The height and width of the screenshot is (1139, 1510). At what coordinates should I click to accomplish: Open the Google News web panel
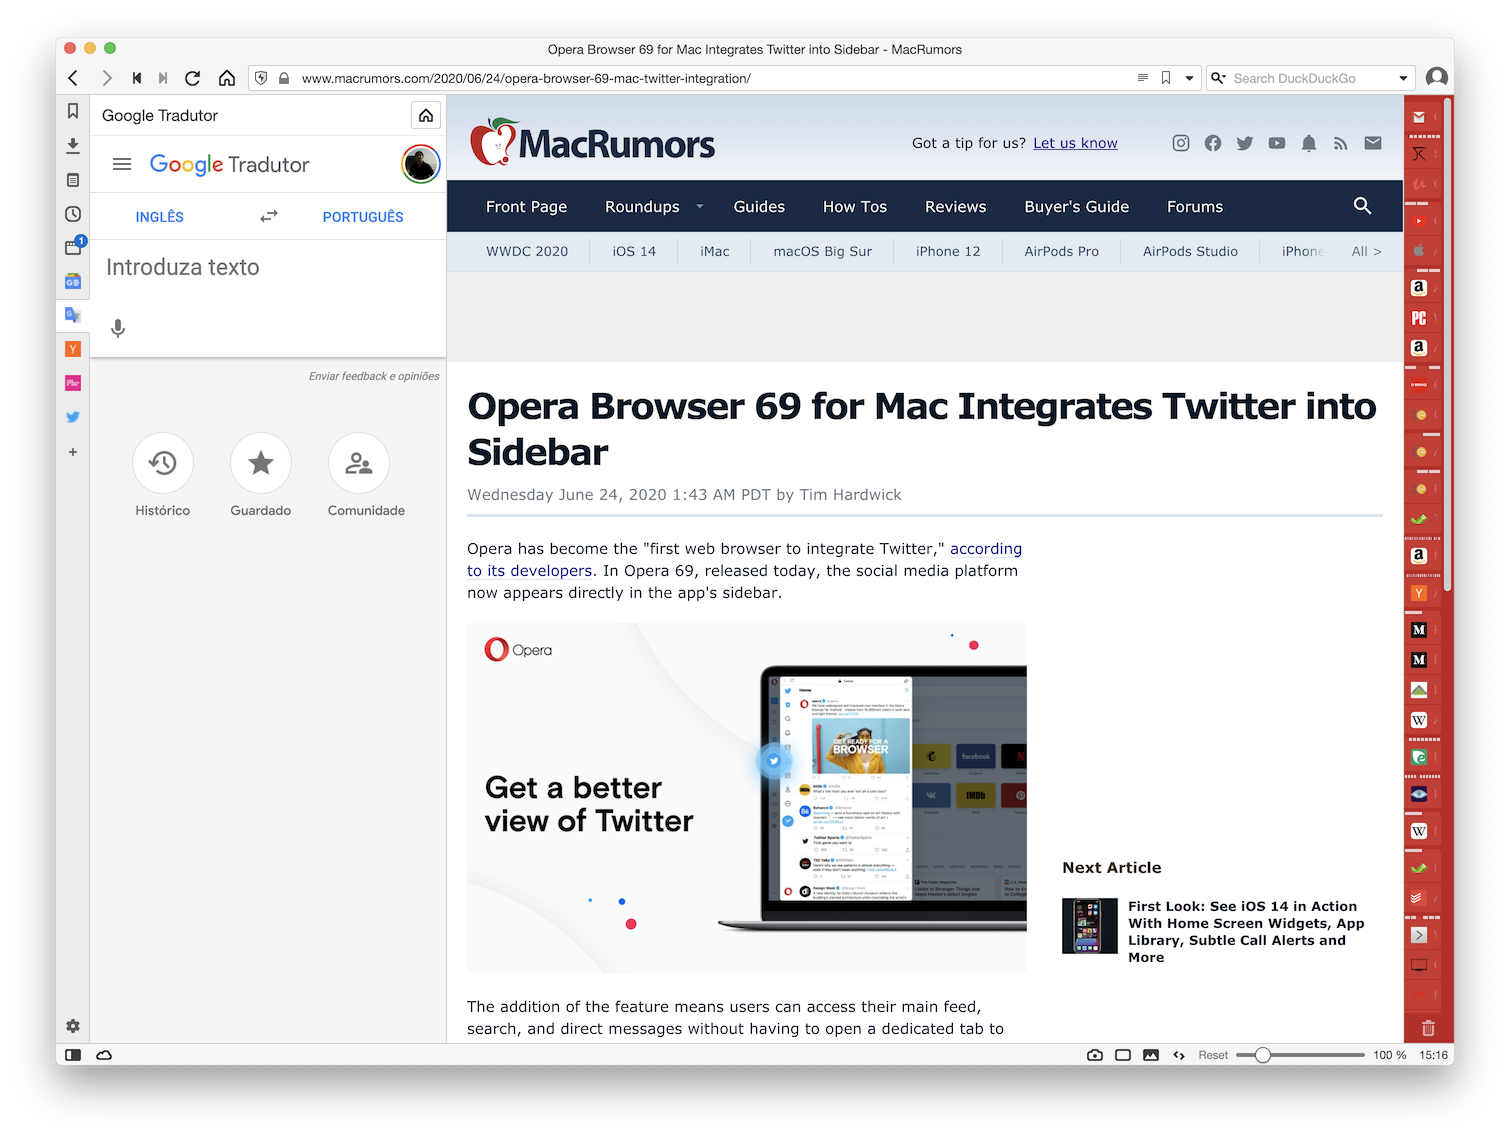tap(73, 282)
